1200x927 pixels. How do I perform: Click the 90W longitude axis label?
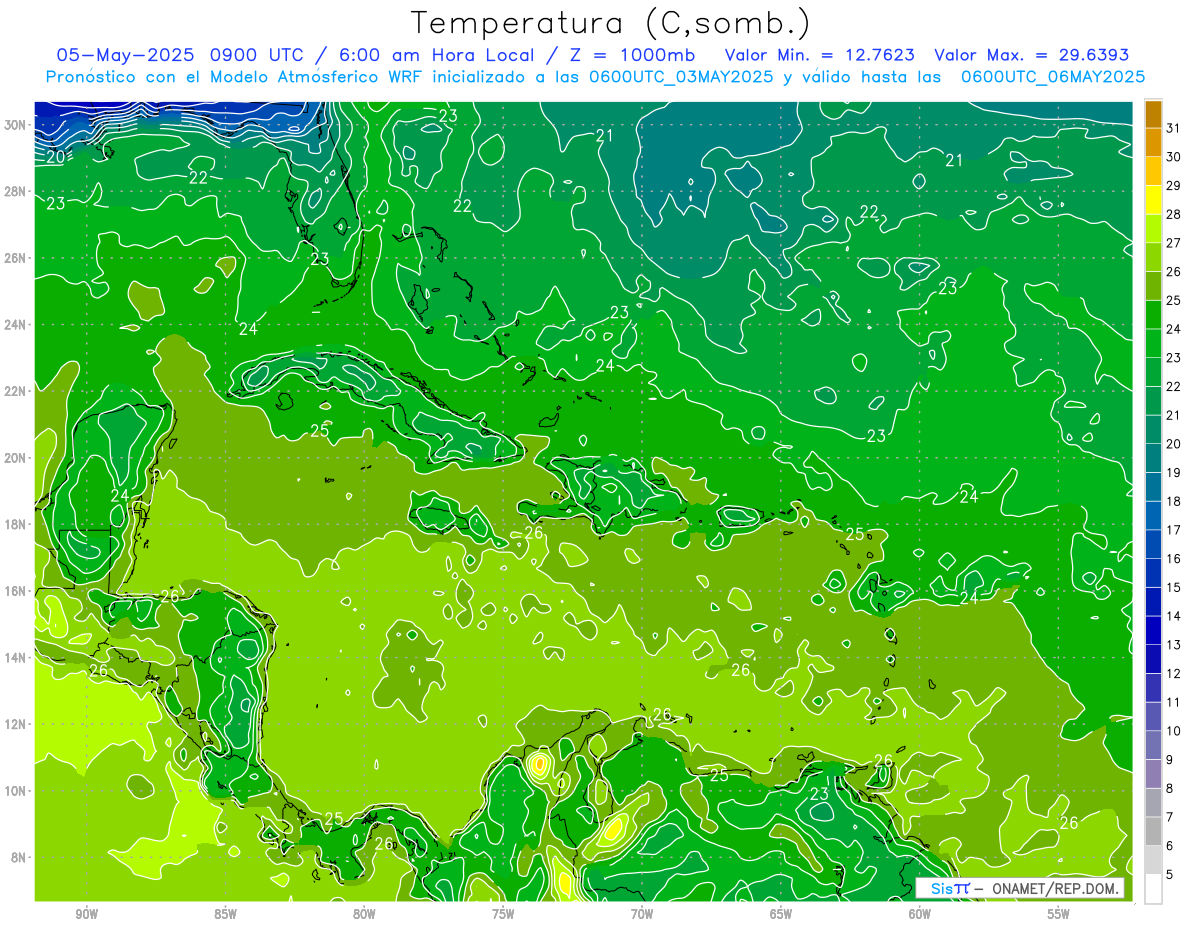tap(86, 914)
